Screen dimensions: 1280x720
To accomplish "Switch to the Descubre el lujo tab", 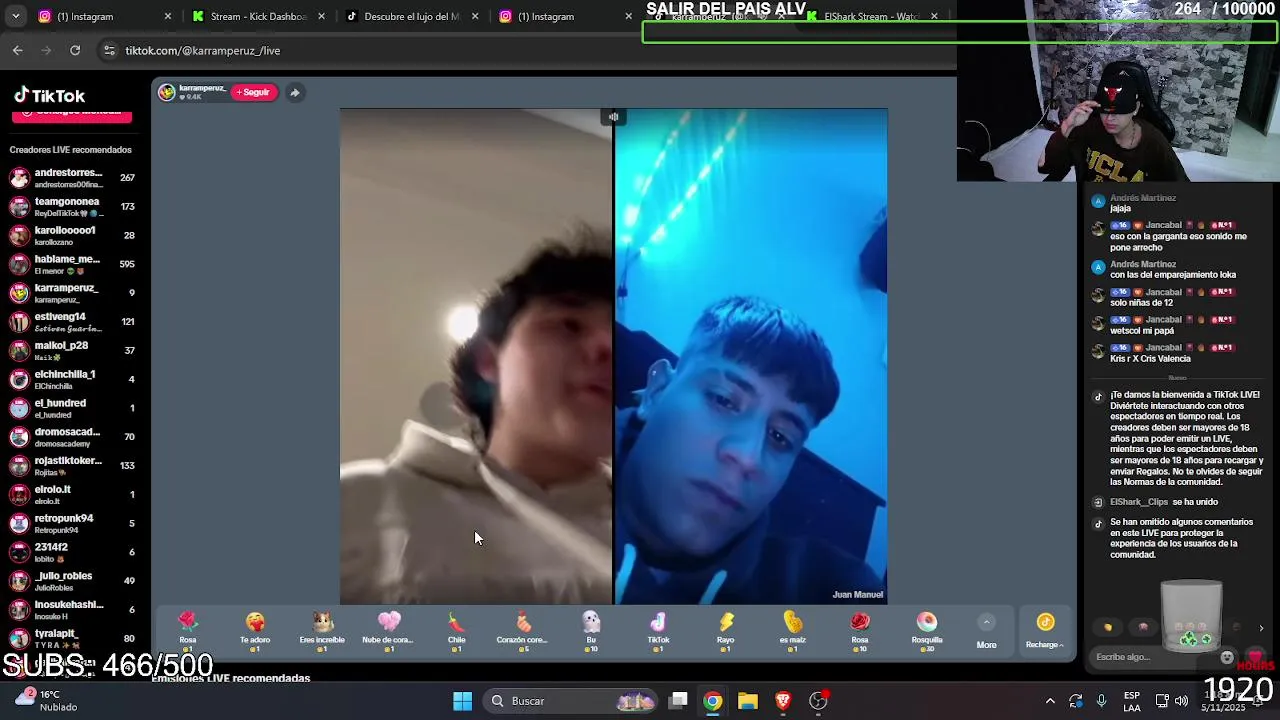I will [x=411, y=16].
